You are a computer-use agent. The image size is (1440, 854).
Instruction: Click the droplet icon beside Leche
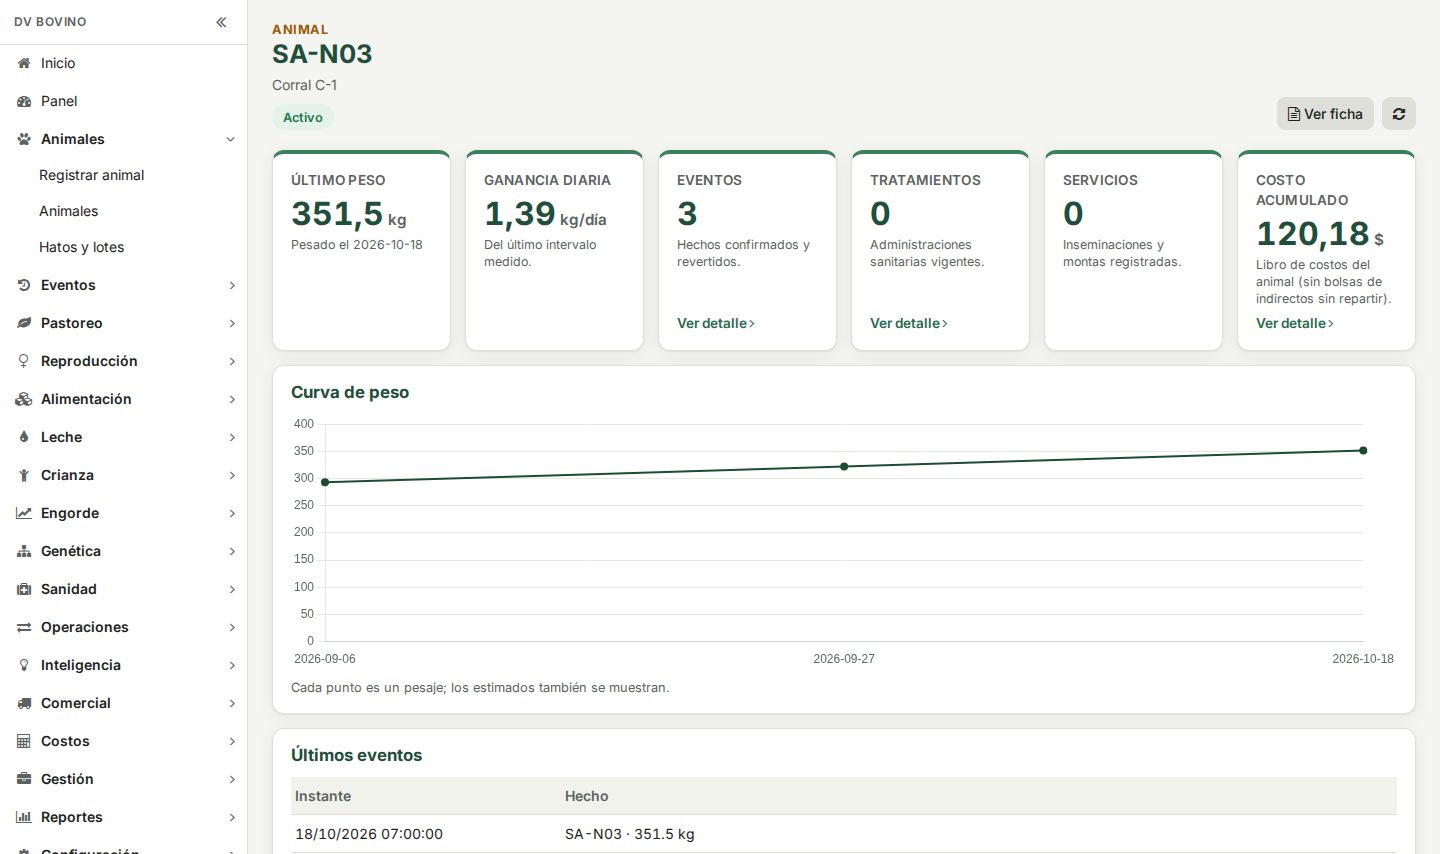point(24,437)
